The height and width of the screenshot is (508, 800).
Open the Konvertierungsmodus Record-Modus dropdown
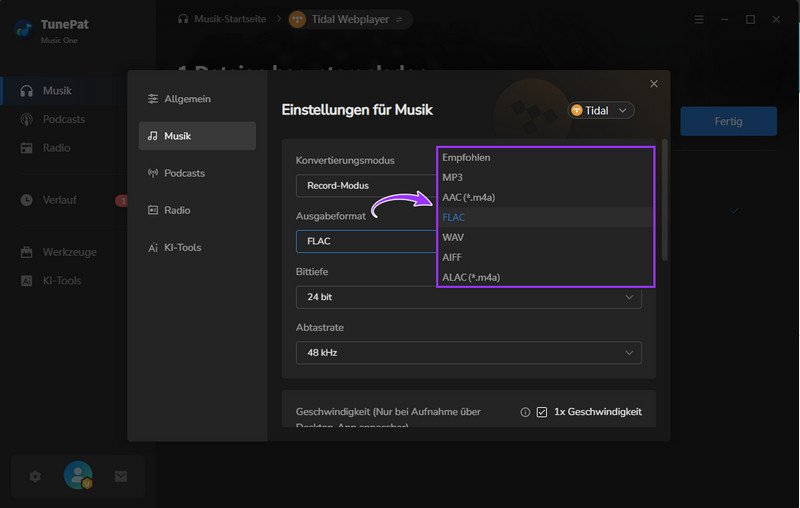[365, 186]
